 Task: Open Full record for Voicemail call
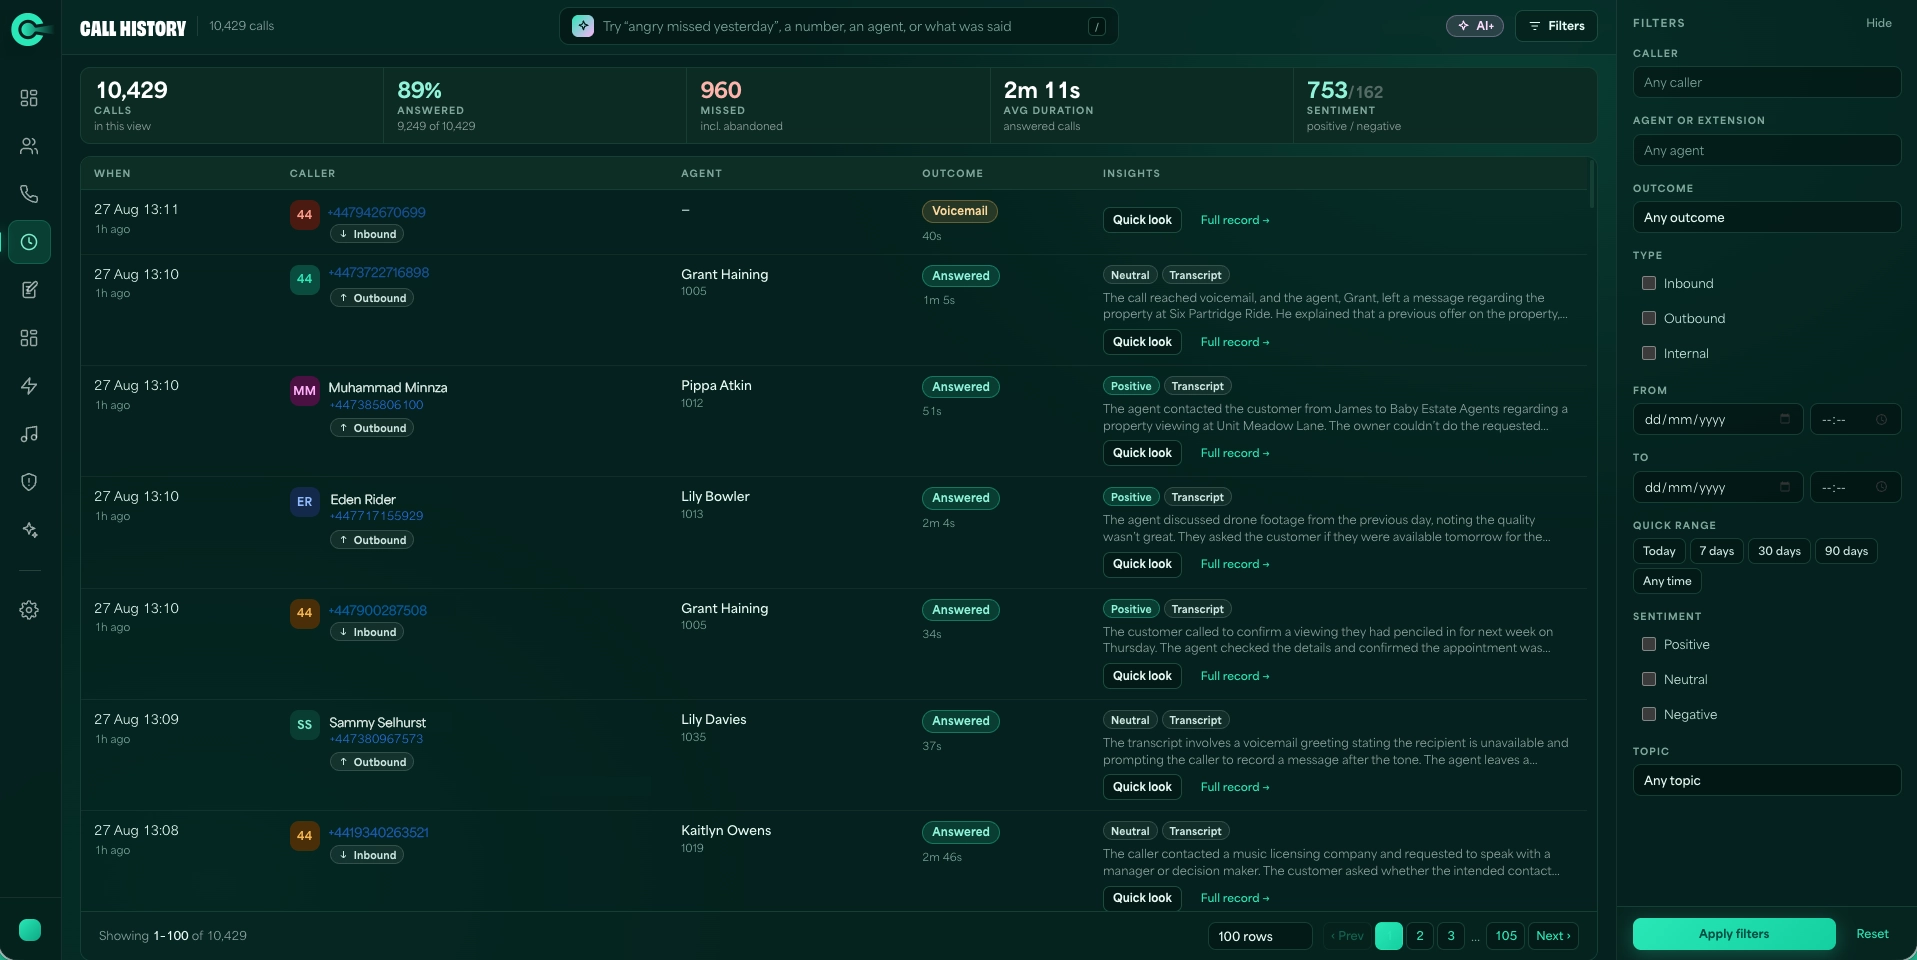[1234, 220]
